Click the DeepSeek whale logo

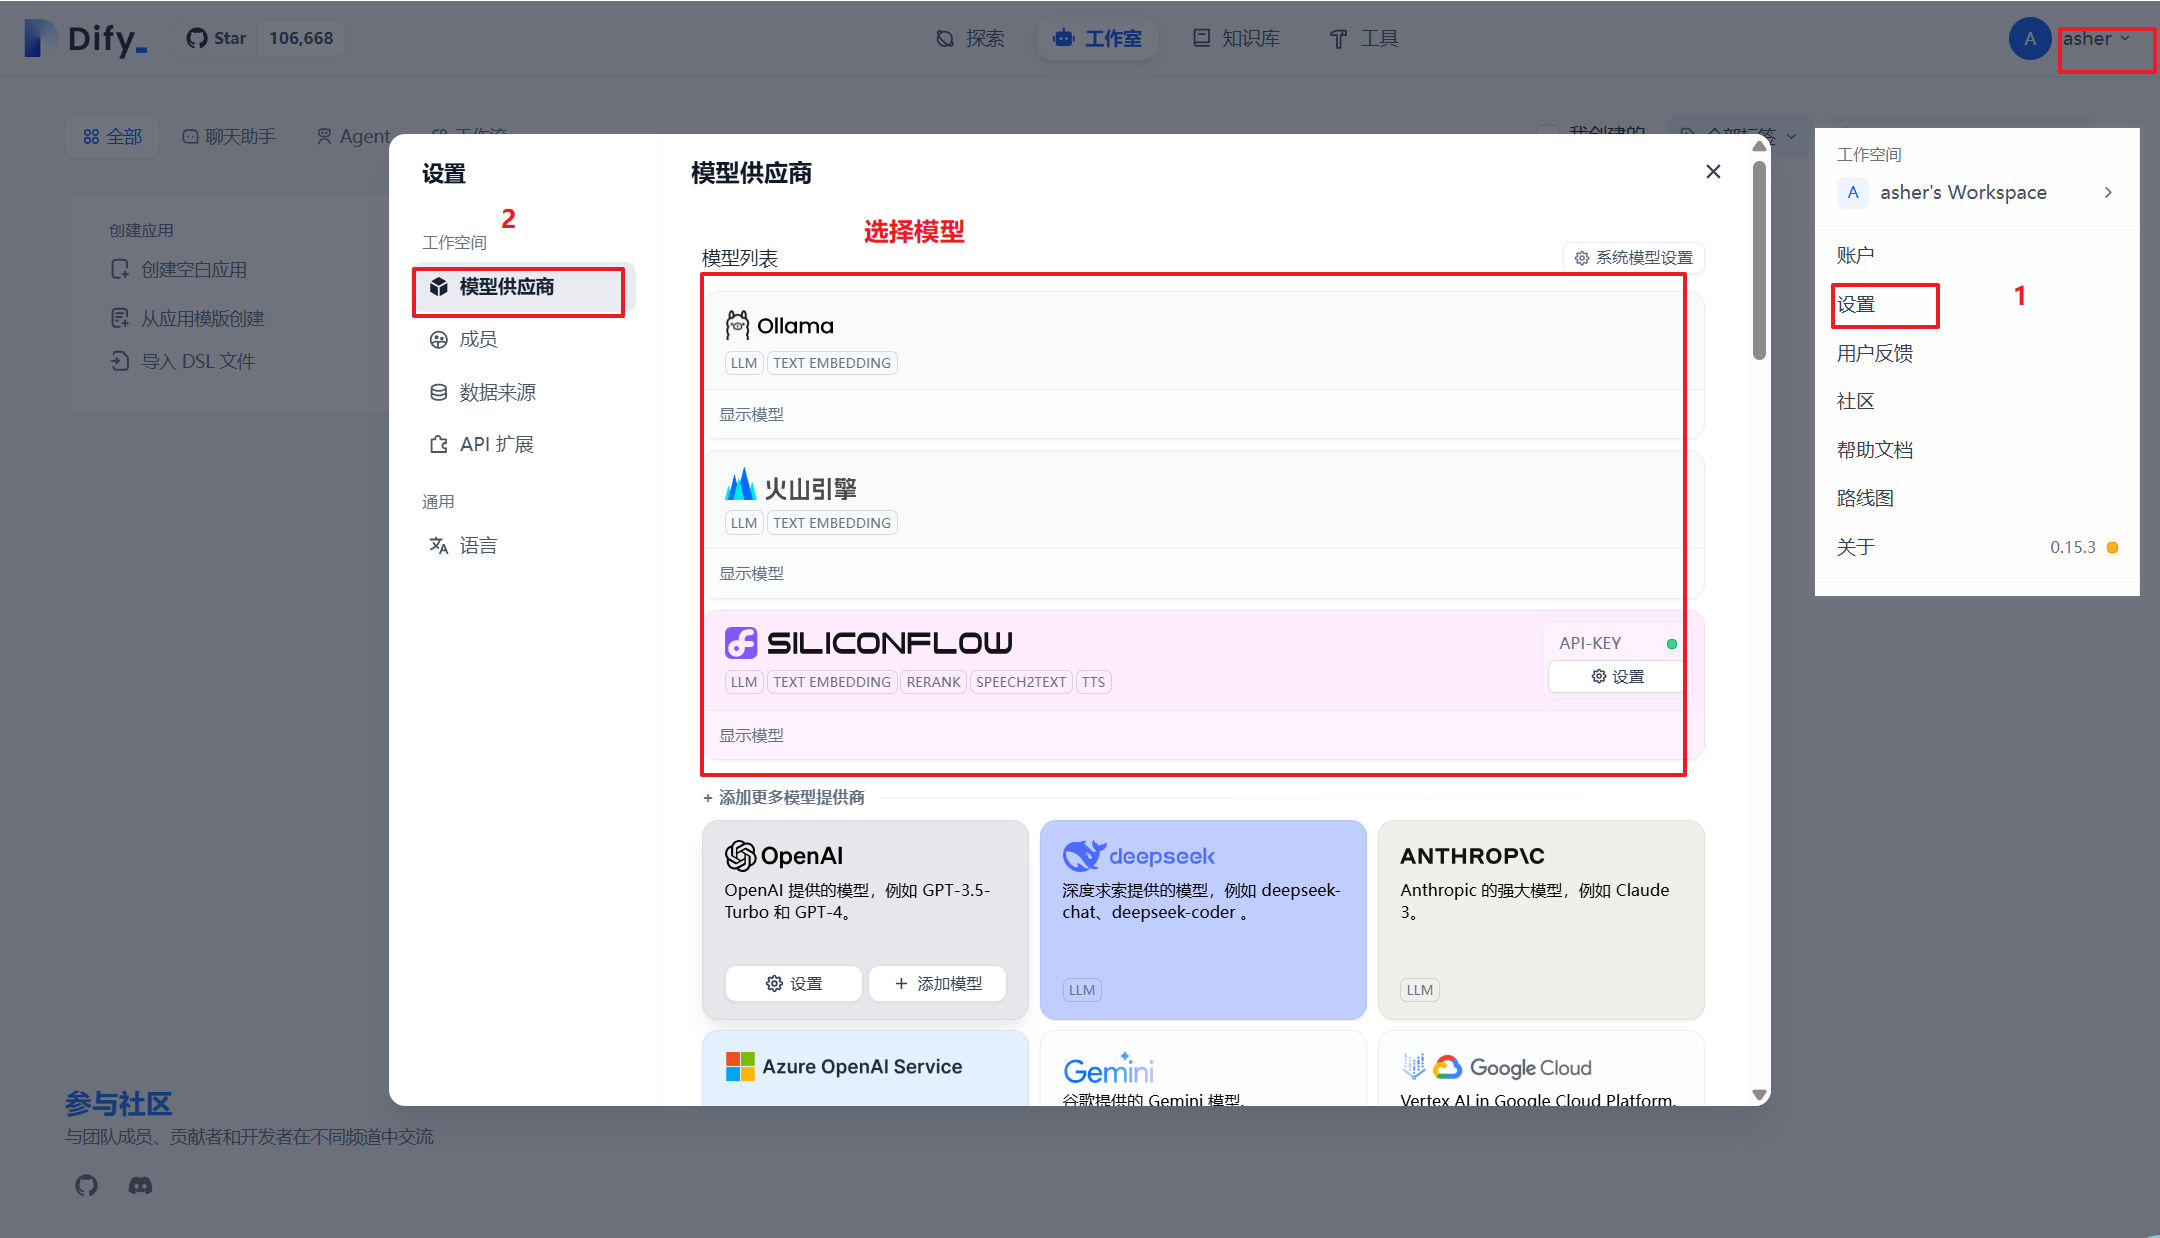[x=1083, y=856]
